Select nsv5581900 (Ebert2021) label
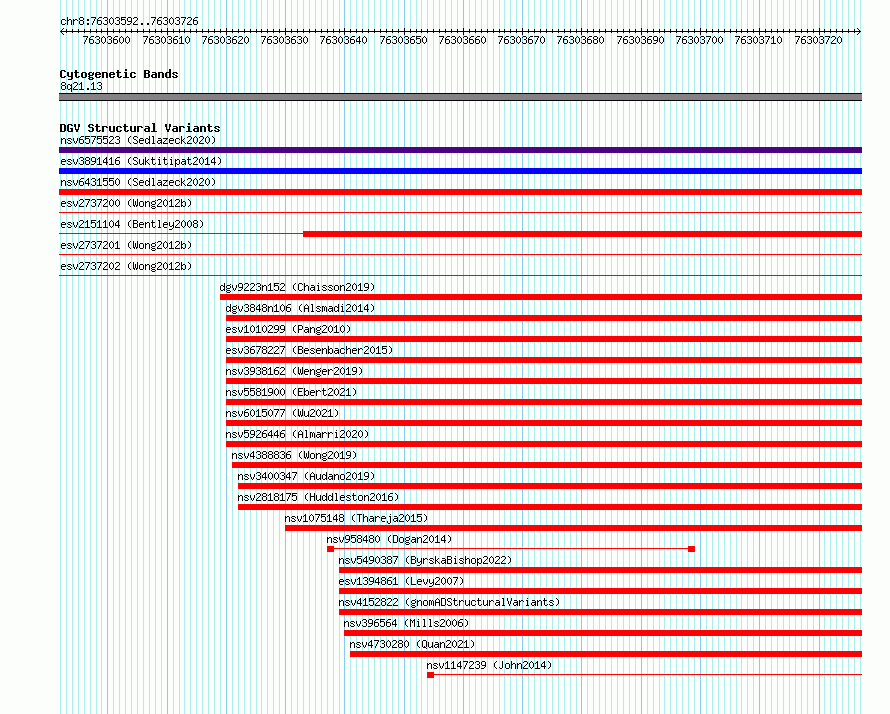This screenshot has height=714, width=890. [x=291, y=392]
